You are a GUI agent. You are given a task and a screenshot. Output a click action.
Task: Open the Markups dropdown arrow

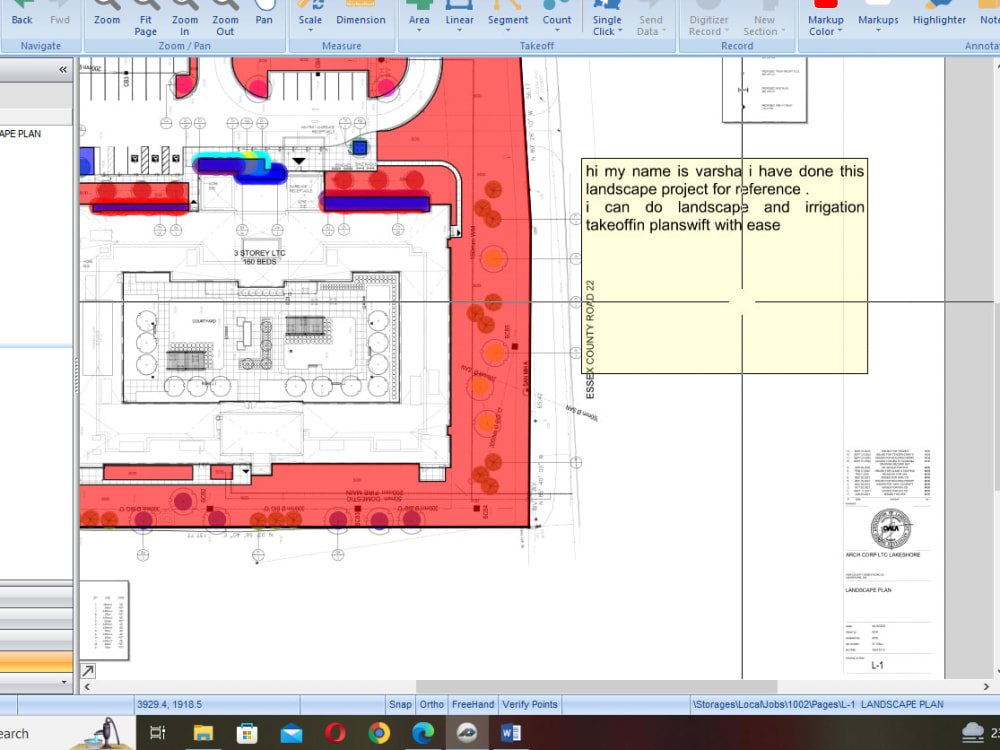point(878,31)
